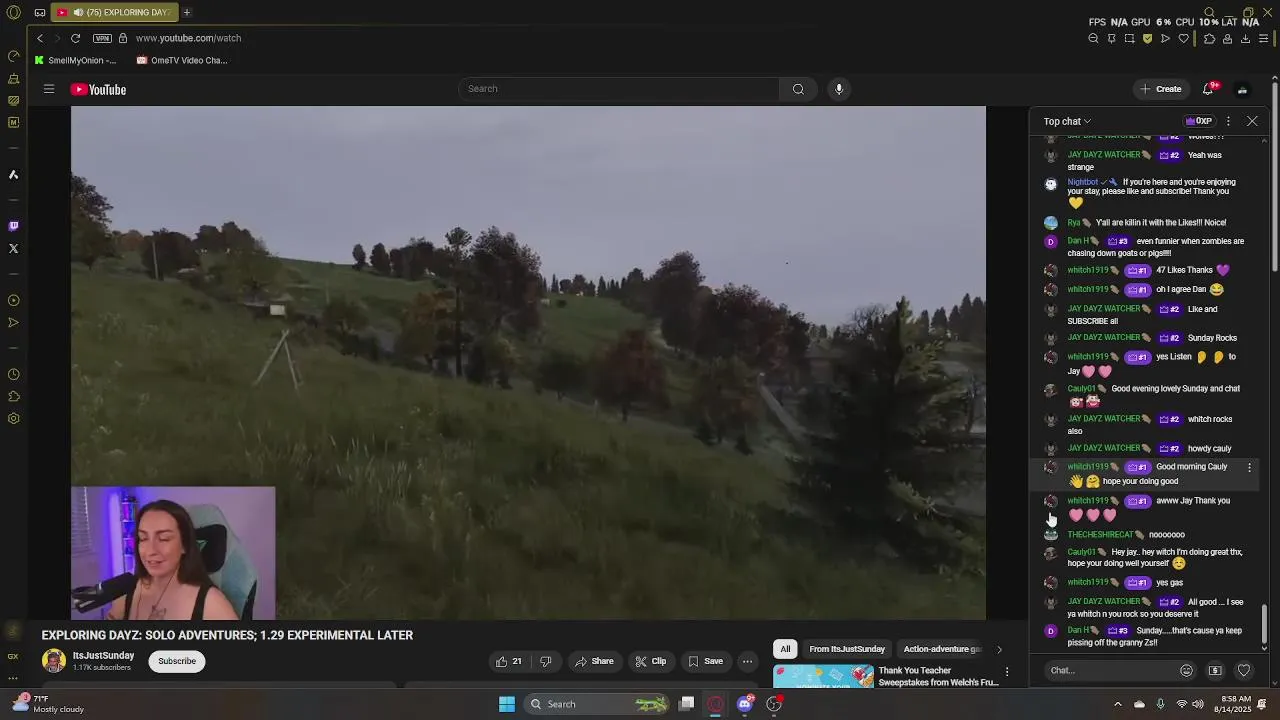Send a heart reaction in chat
The width and height of the screenshot is (1280, 720).
coord(1244,671)
